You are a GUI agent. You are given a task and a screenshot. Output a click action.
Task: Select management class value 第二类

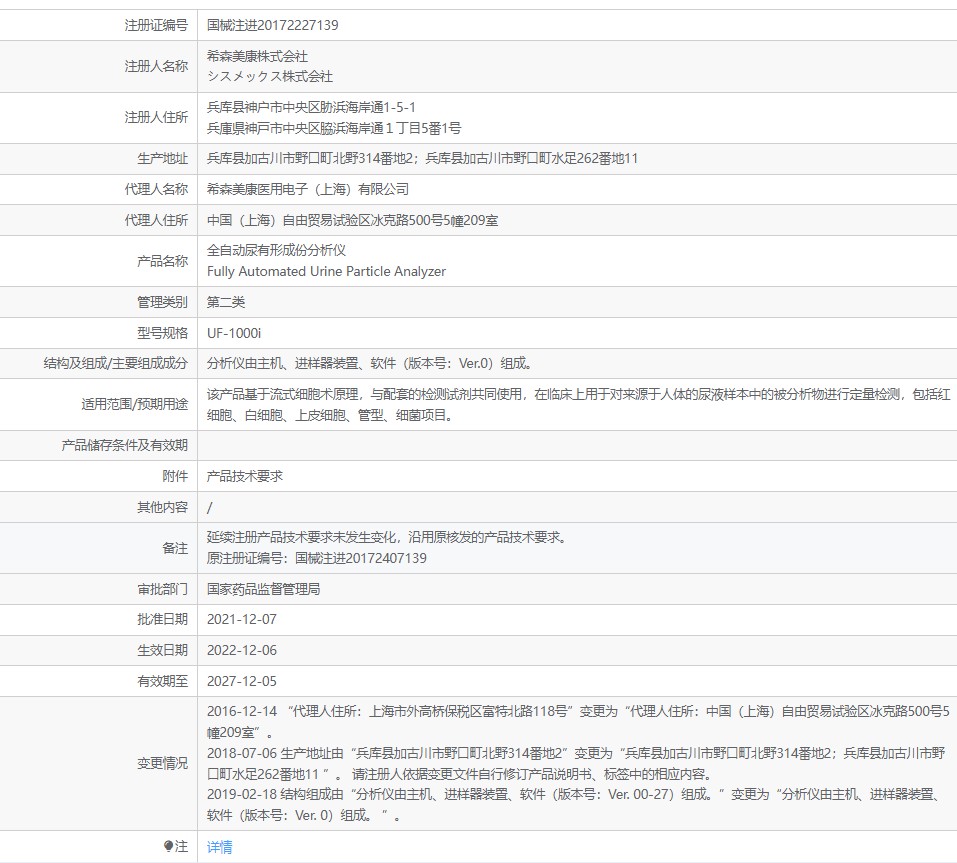click(x=226, y=302)
